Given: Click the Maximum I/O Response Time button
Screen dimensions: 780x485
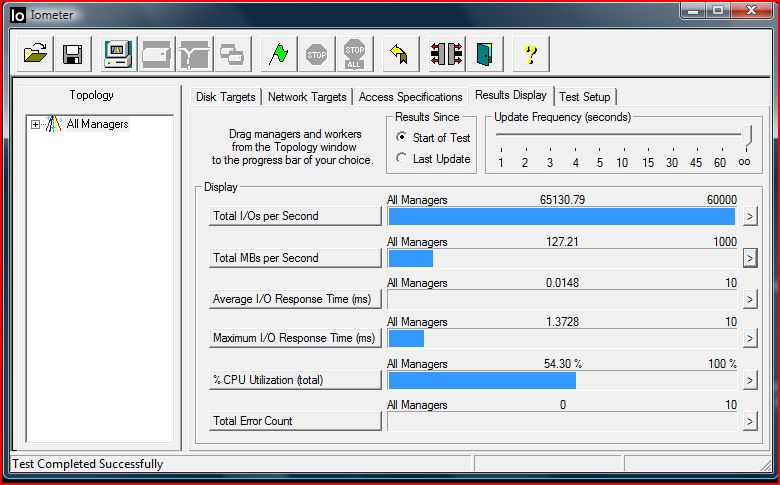Looking at the screenshot, I should tap(295, 339).
